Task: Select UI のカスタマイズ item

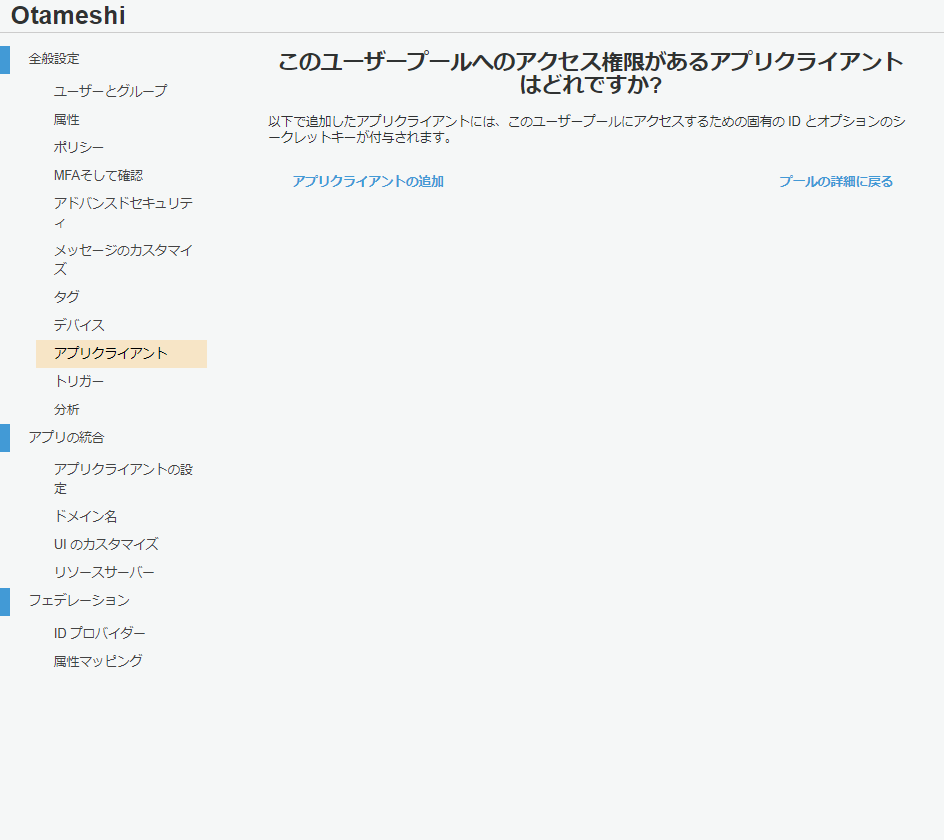Action: 106,544
